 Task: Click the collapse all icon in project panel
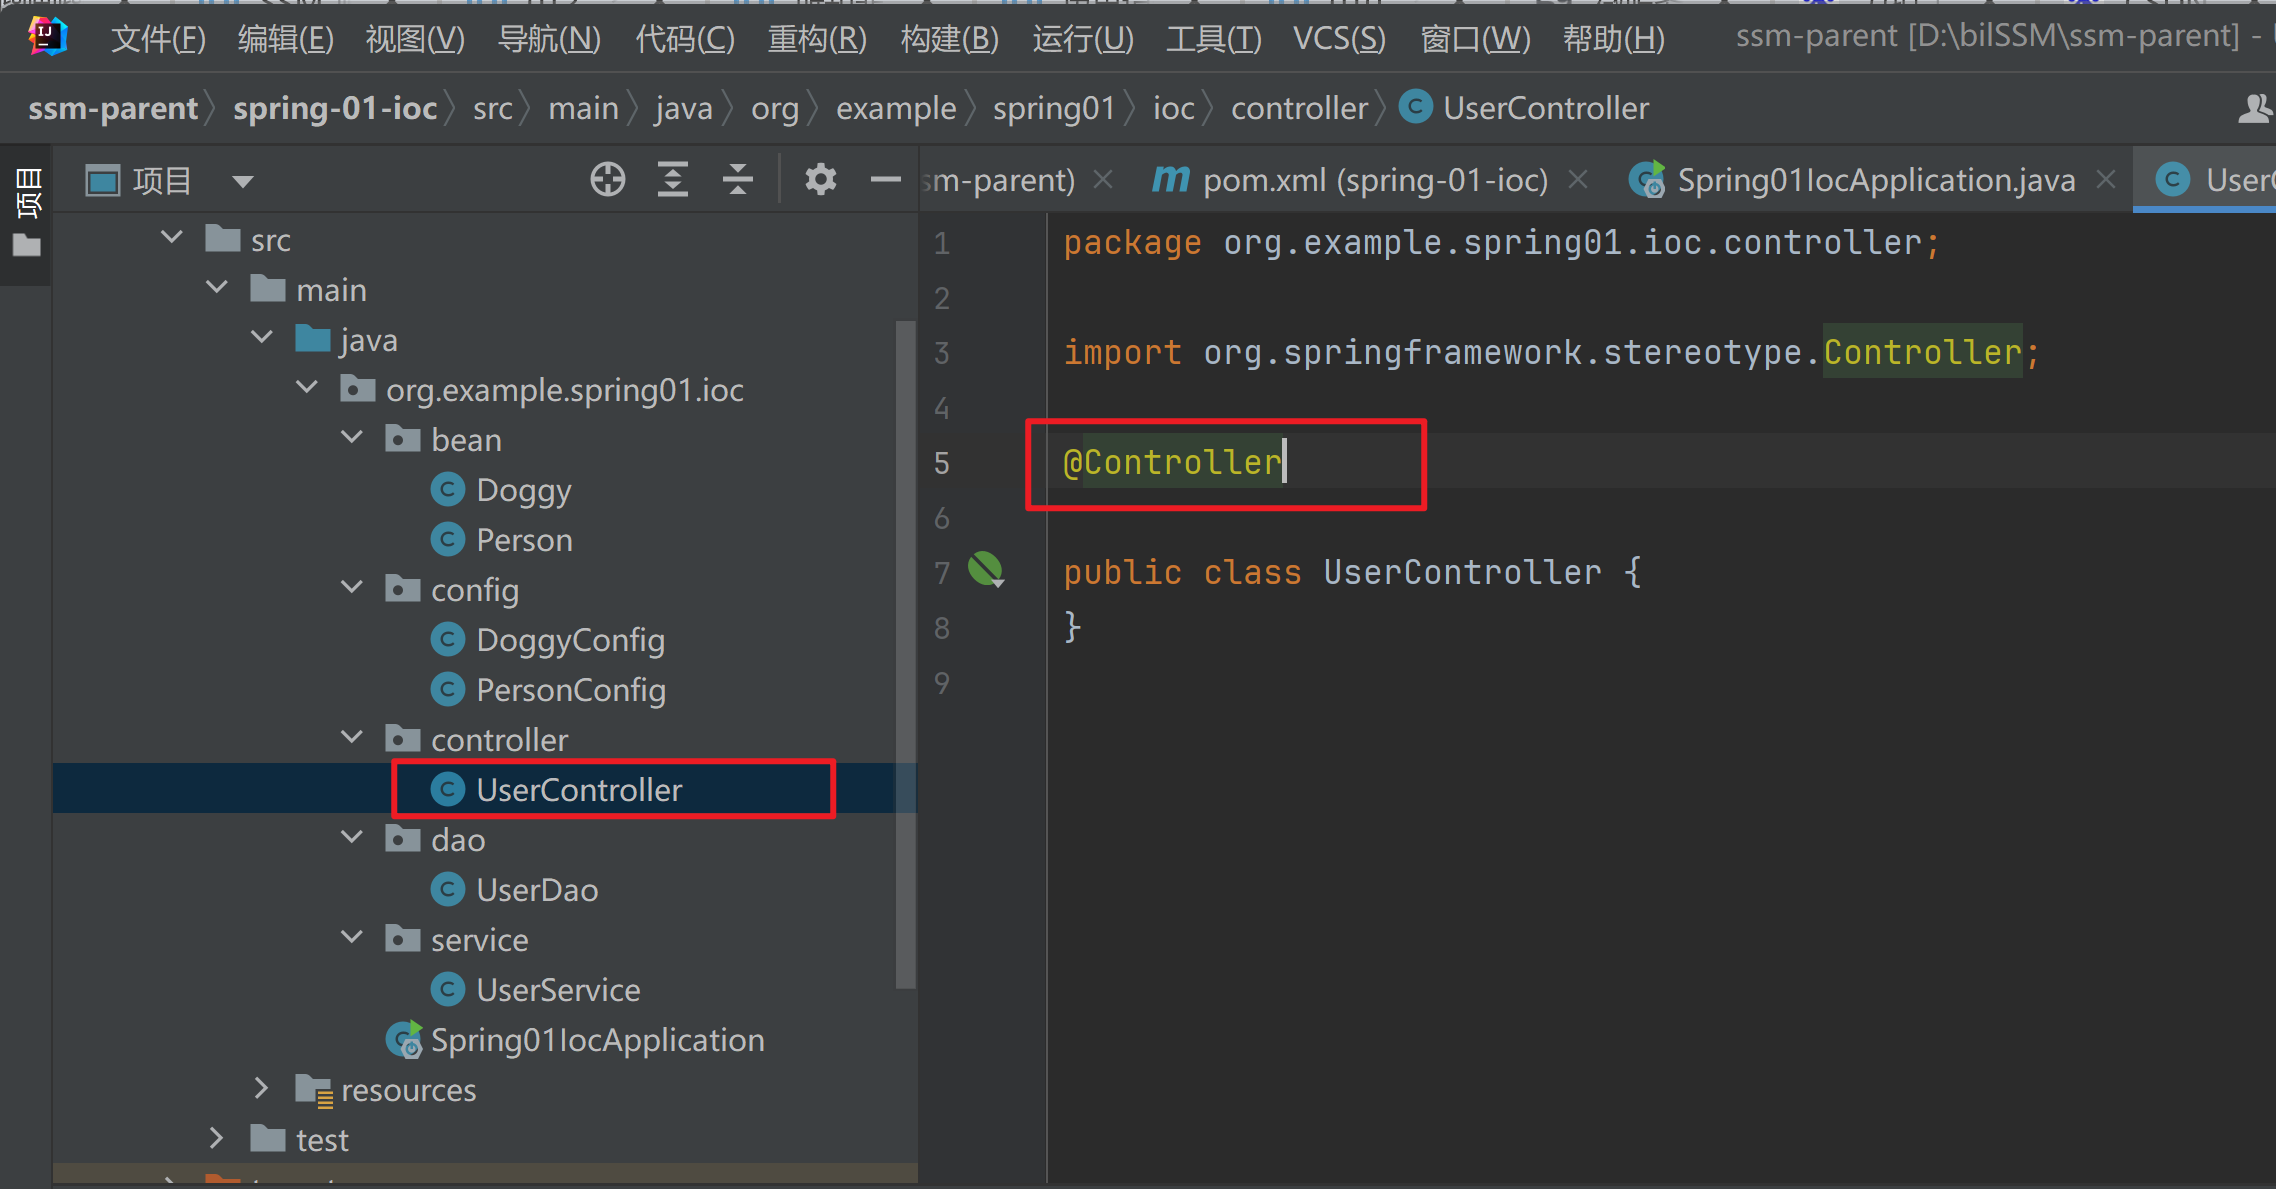click(738, 180)
